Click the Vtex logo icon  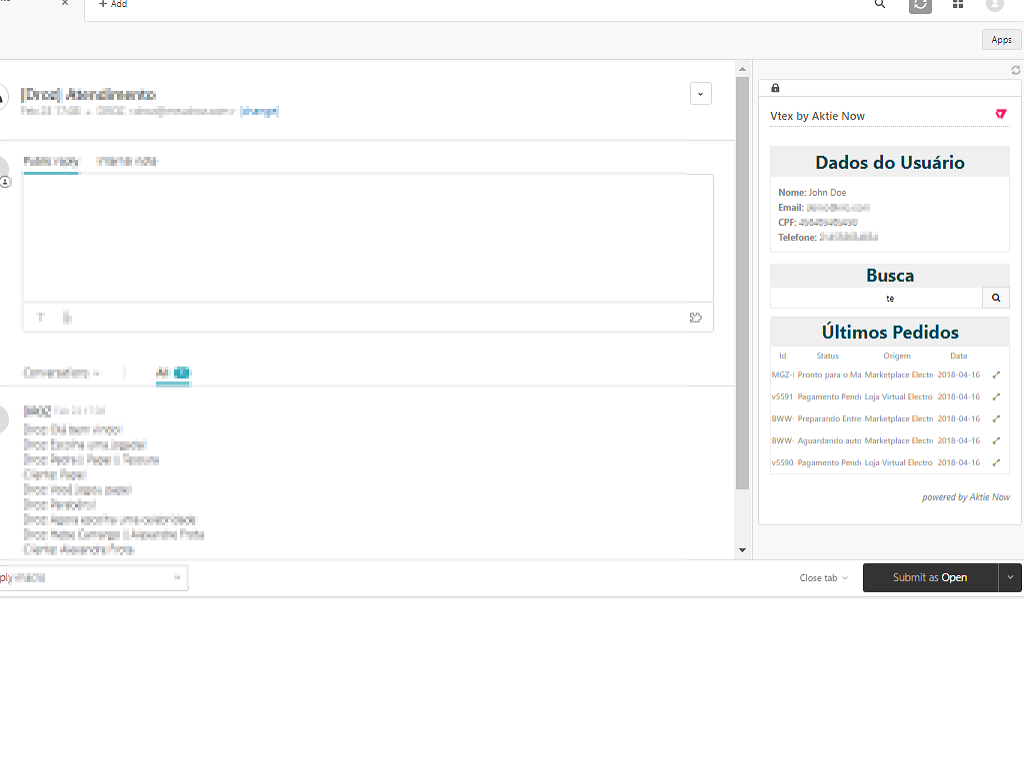(1001, 115)
